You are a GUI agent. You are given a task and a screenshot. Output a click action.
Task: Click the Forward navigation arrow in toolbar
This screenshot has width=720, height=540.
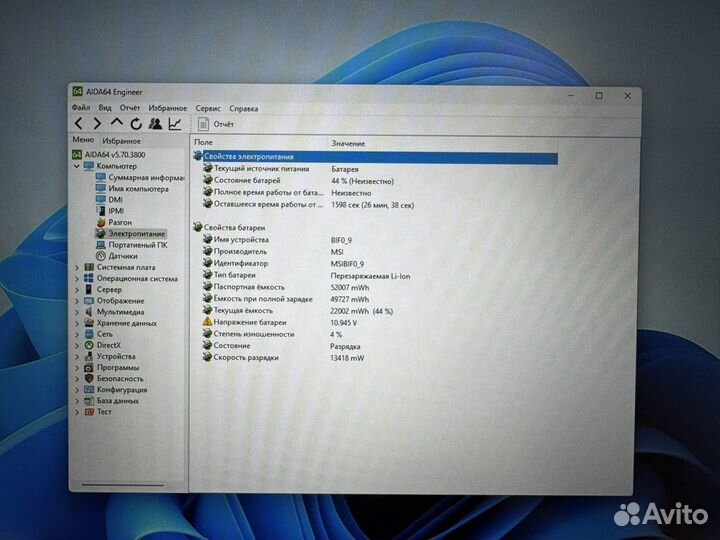click(97, 124)
